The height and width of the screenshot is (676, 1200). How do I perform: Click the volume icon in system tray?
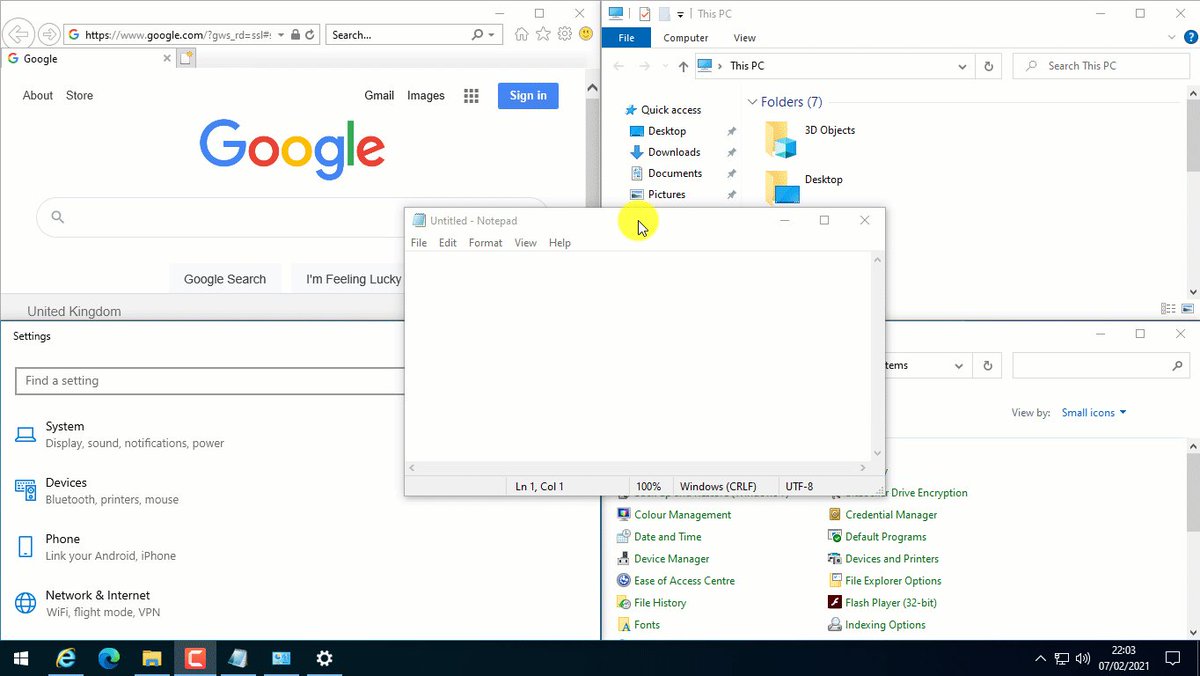tap(1083, 659)
